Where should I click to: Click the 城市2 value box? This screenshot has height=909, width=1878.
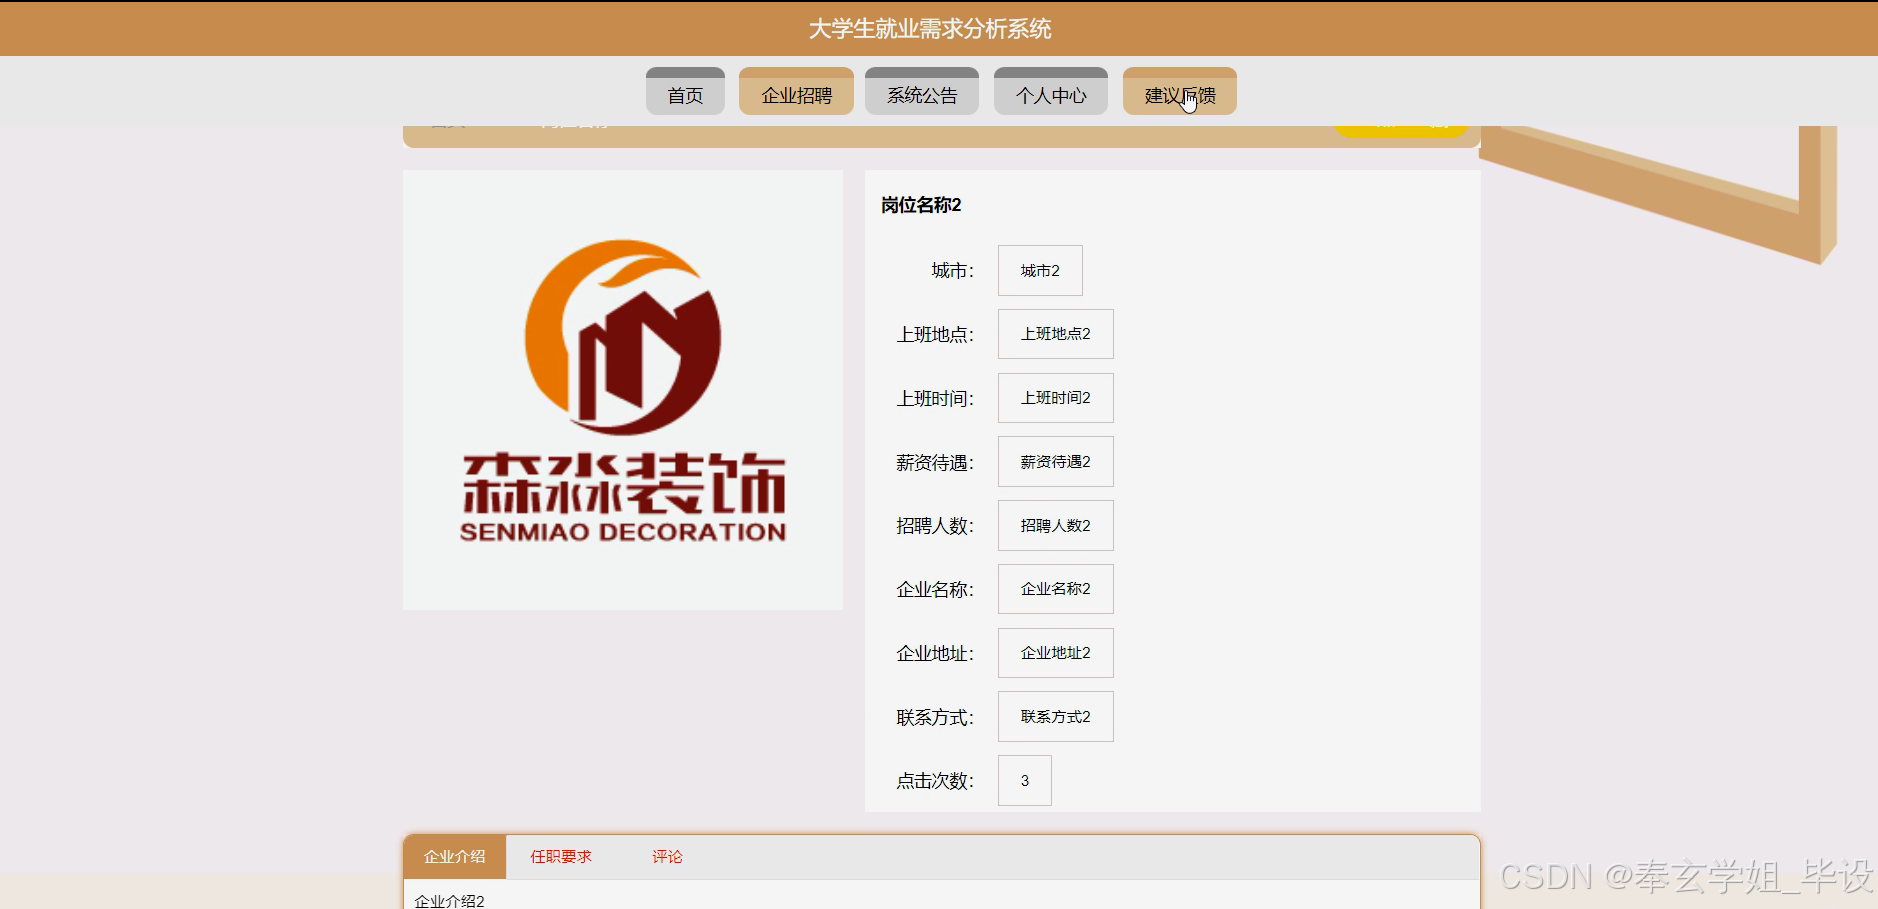(1040, 271)
